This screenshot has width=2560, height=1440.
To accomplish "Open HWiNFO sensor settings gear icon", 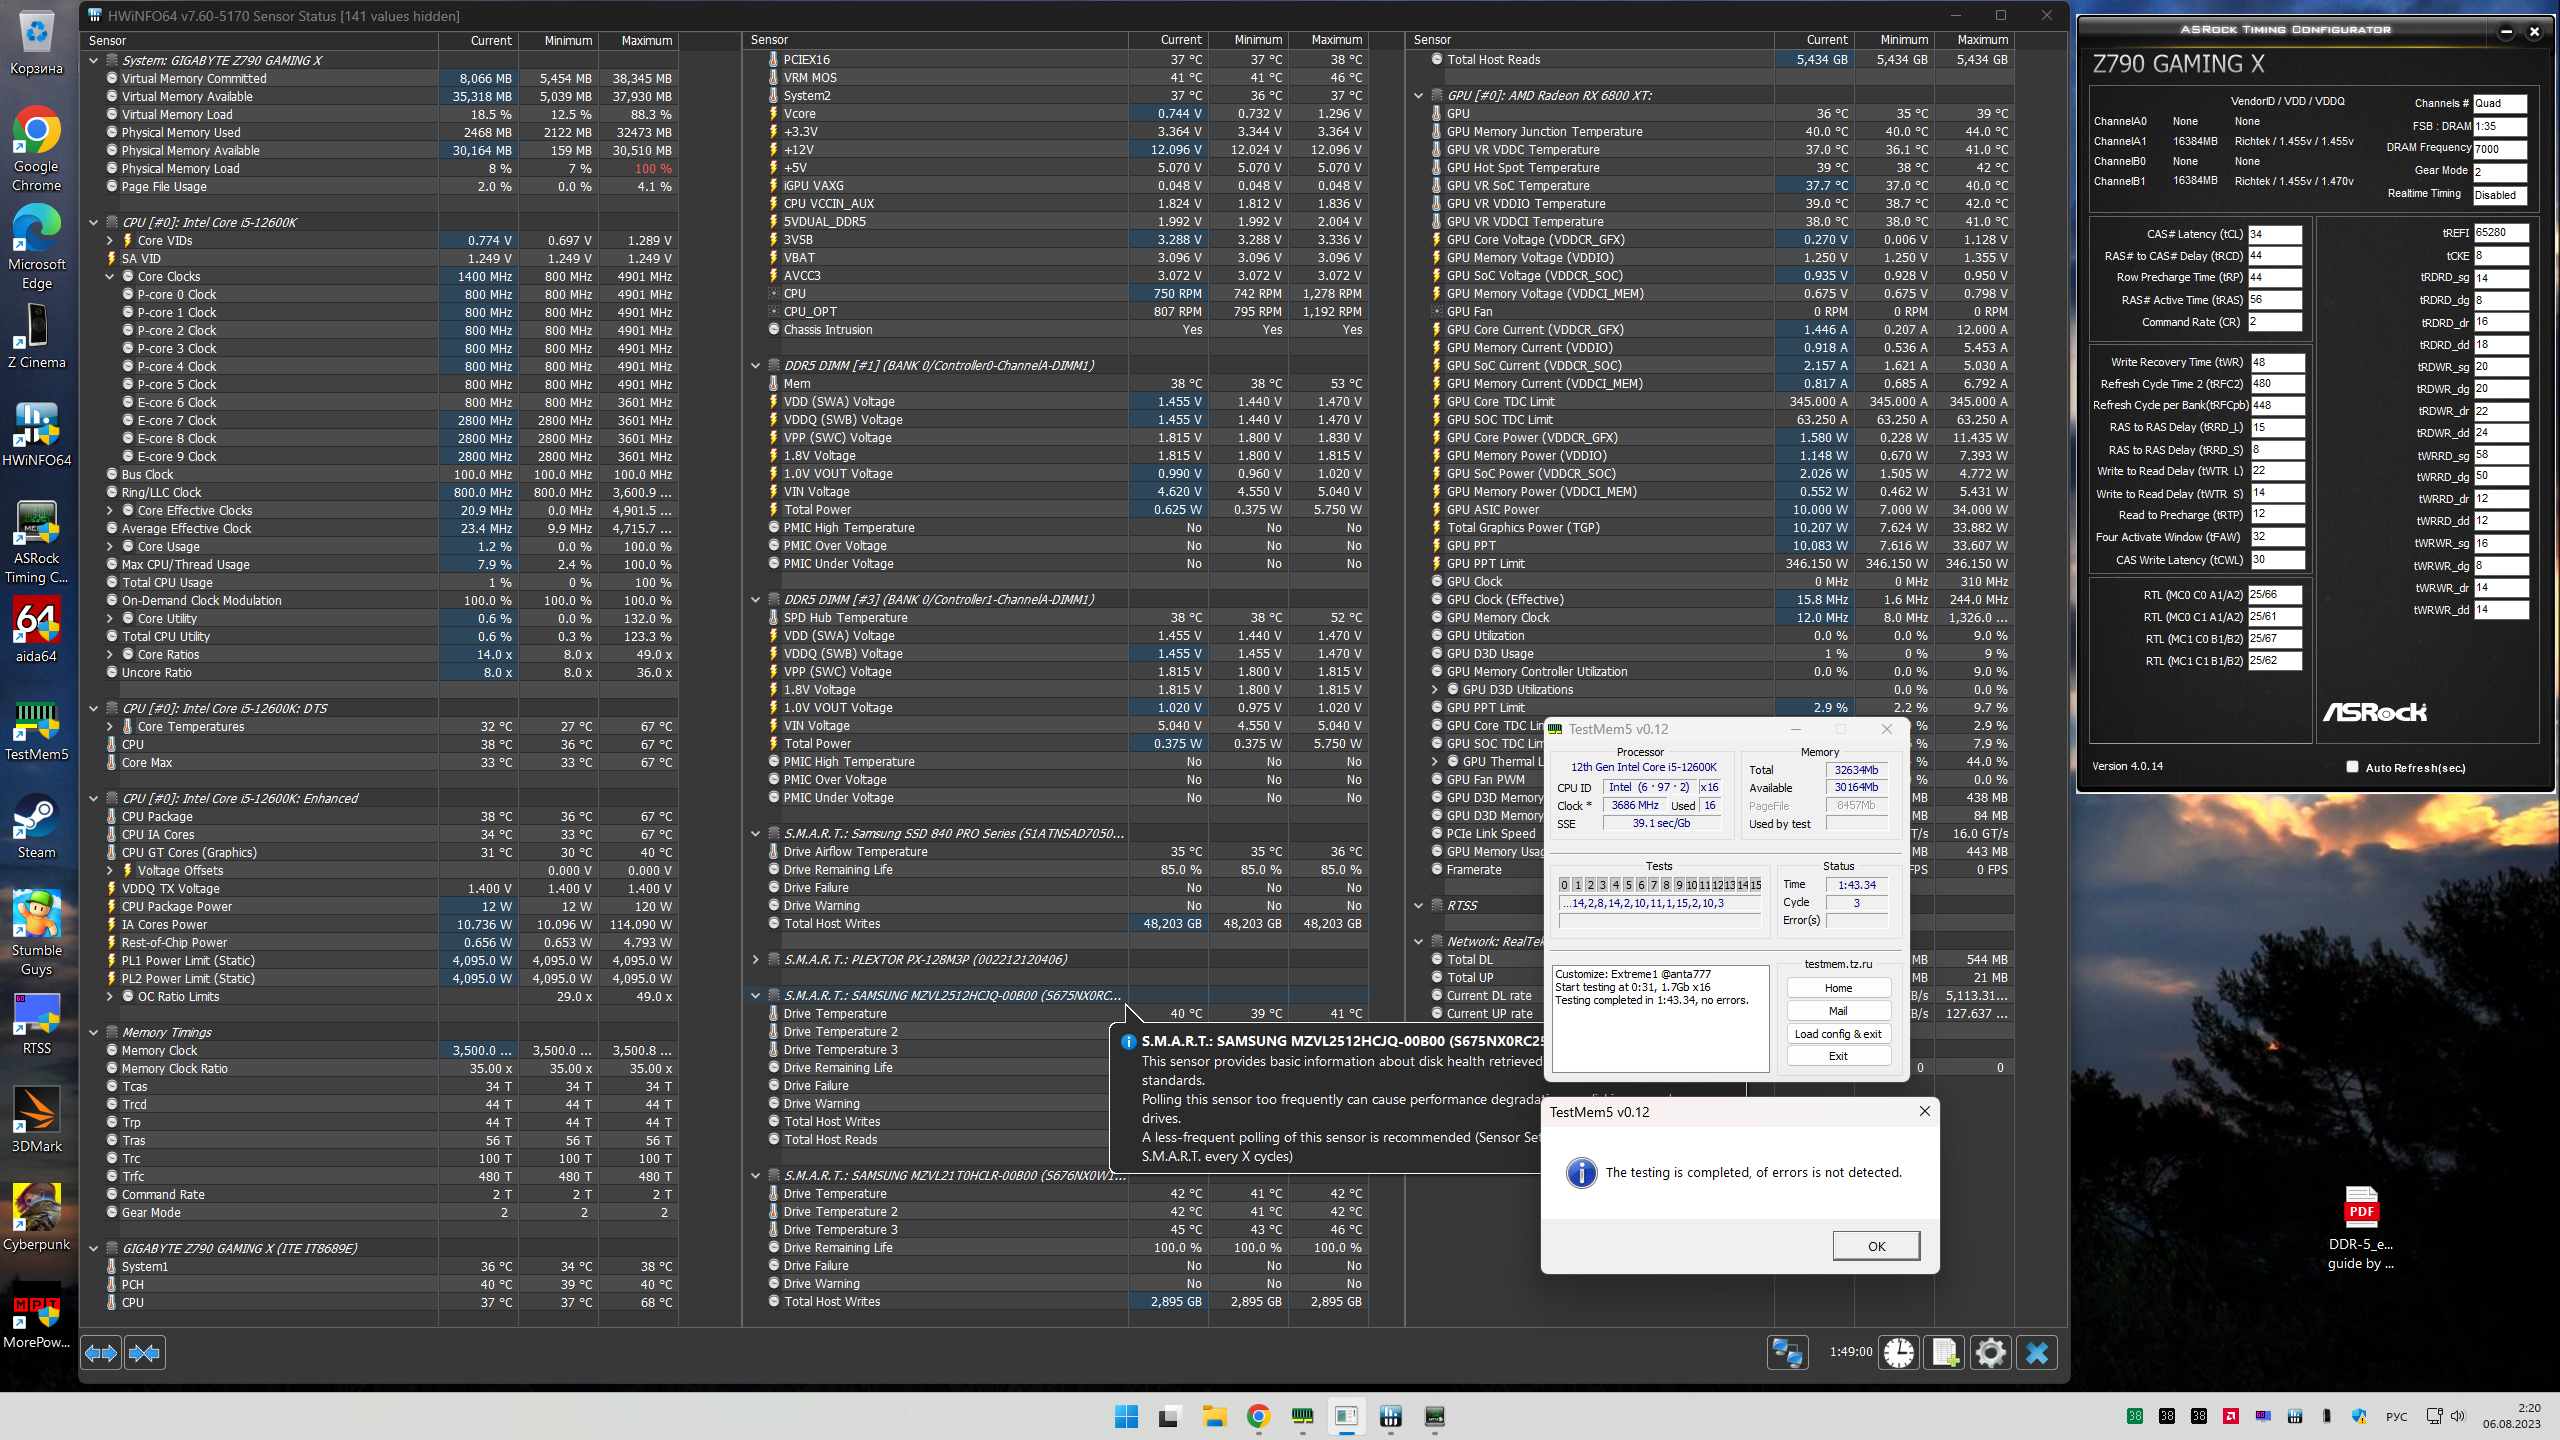I will 1990,1353.
